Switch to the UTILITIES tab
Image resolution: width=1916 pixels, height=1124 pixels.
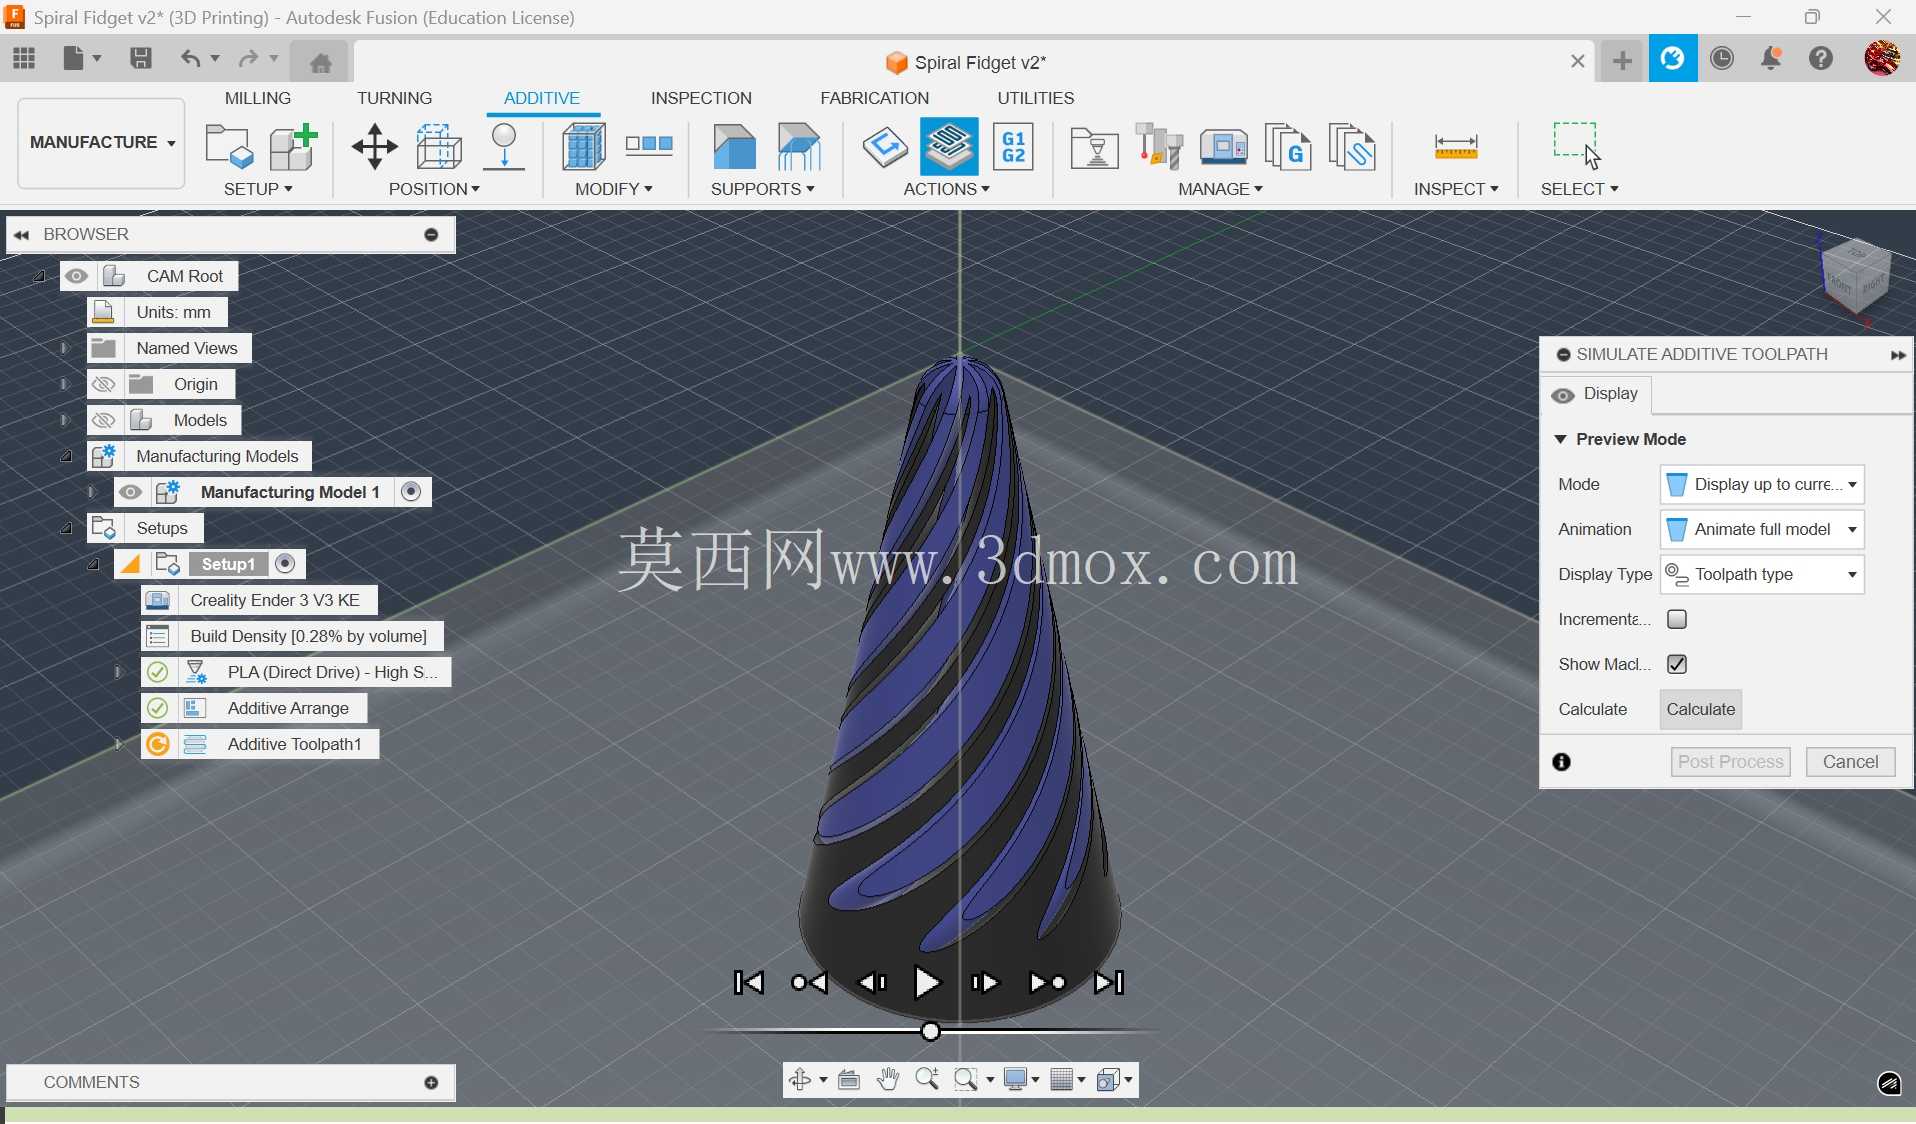pos(1036,98)
